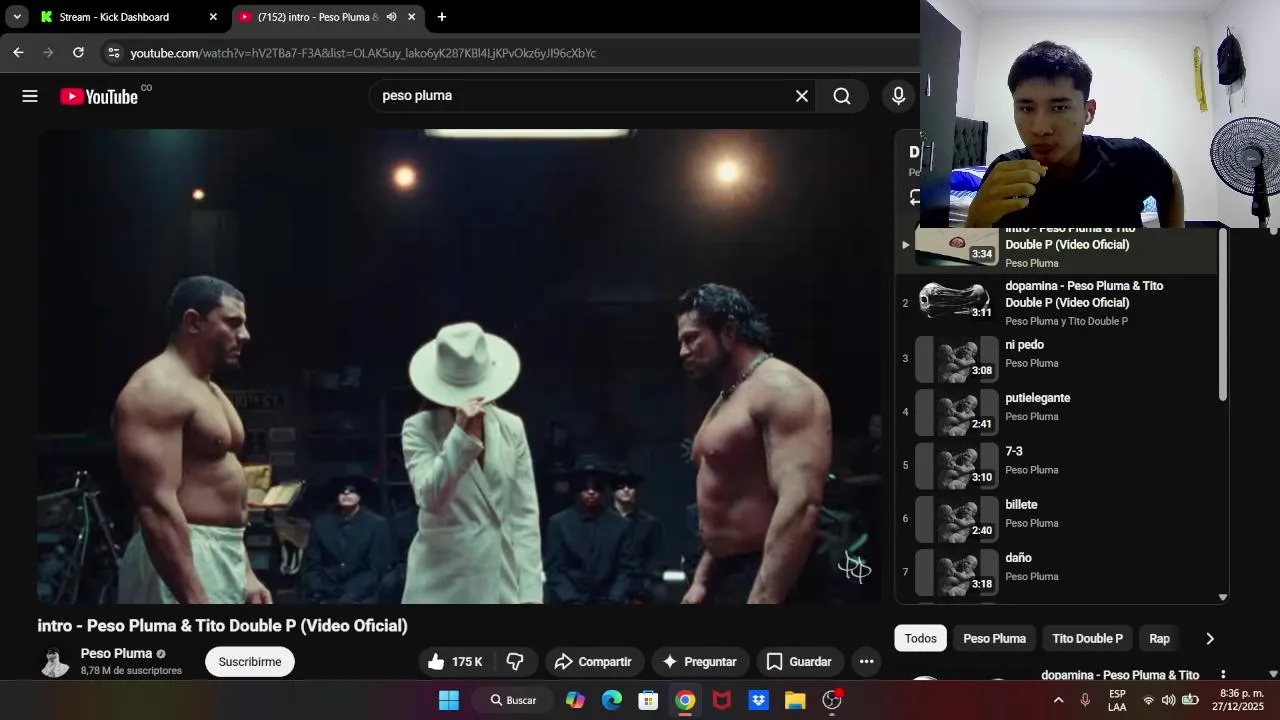Viewport: 1280px width, 720px height.
Task: Open the Windows Start menu
Action: coord(449,700)
